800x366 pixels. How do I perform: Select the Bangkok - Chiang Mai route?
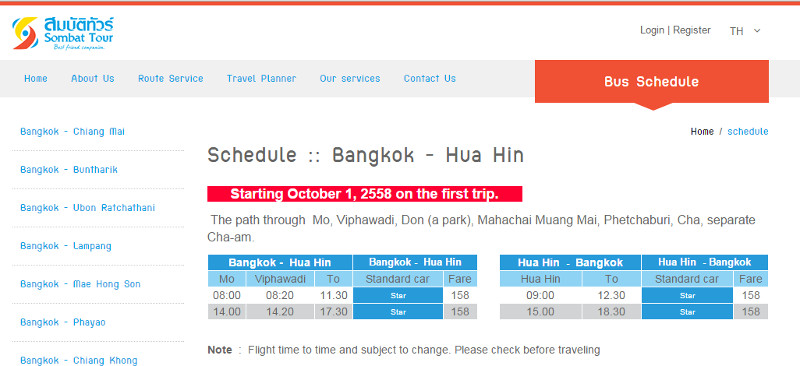[72, 132]
